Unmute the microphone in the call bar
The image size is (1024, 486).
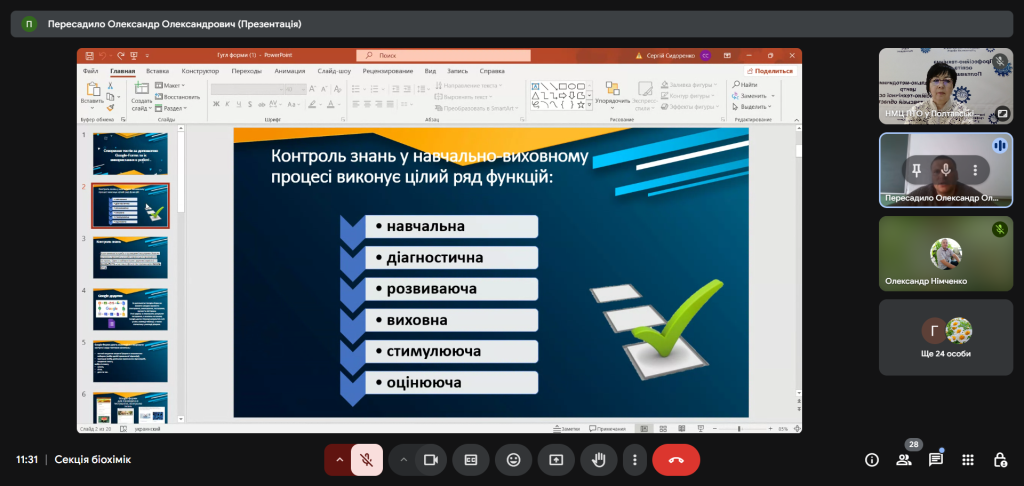[x=367, y=460]
